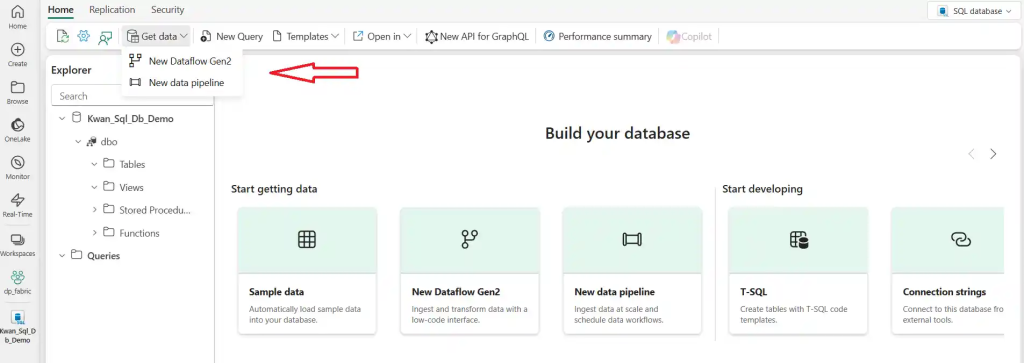Choose New data pipeline menu item
The image size is (1024, 363).
182,83
